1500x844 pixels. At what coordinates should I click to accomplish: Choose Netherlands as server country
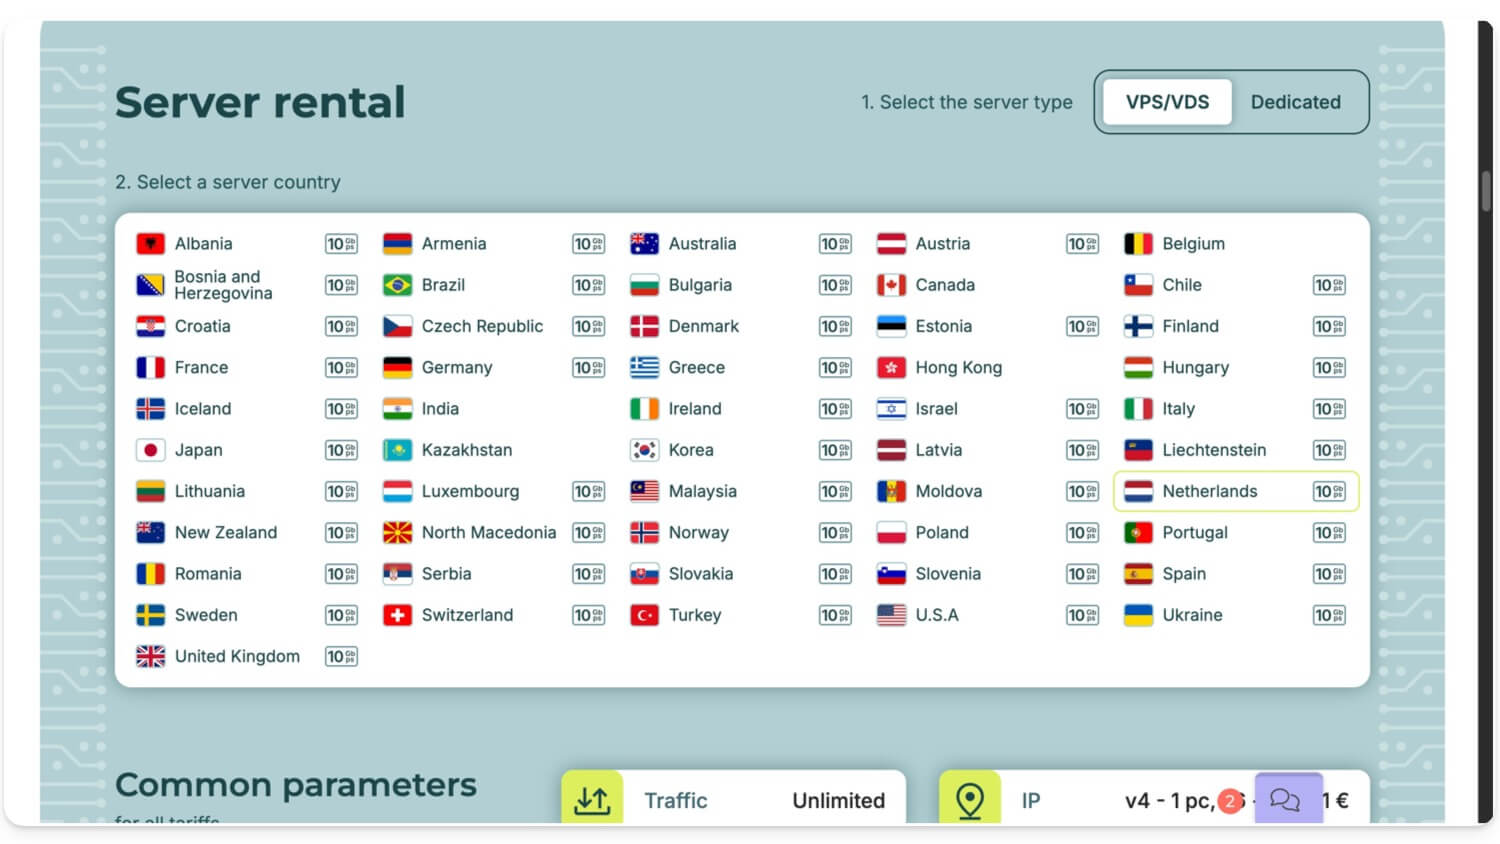coord(1209,491)
